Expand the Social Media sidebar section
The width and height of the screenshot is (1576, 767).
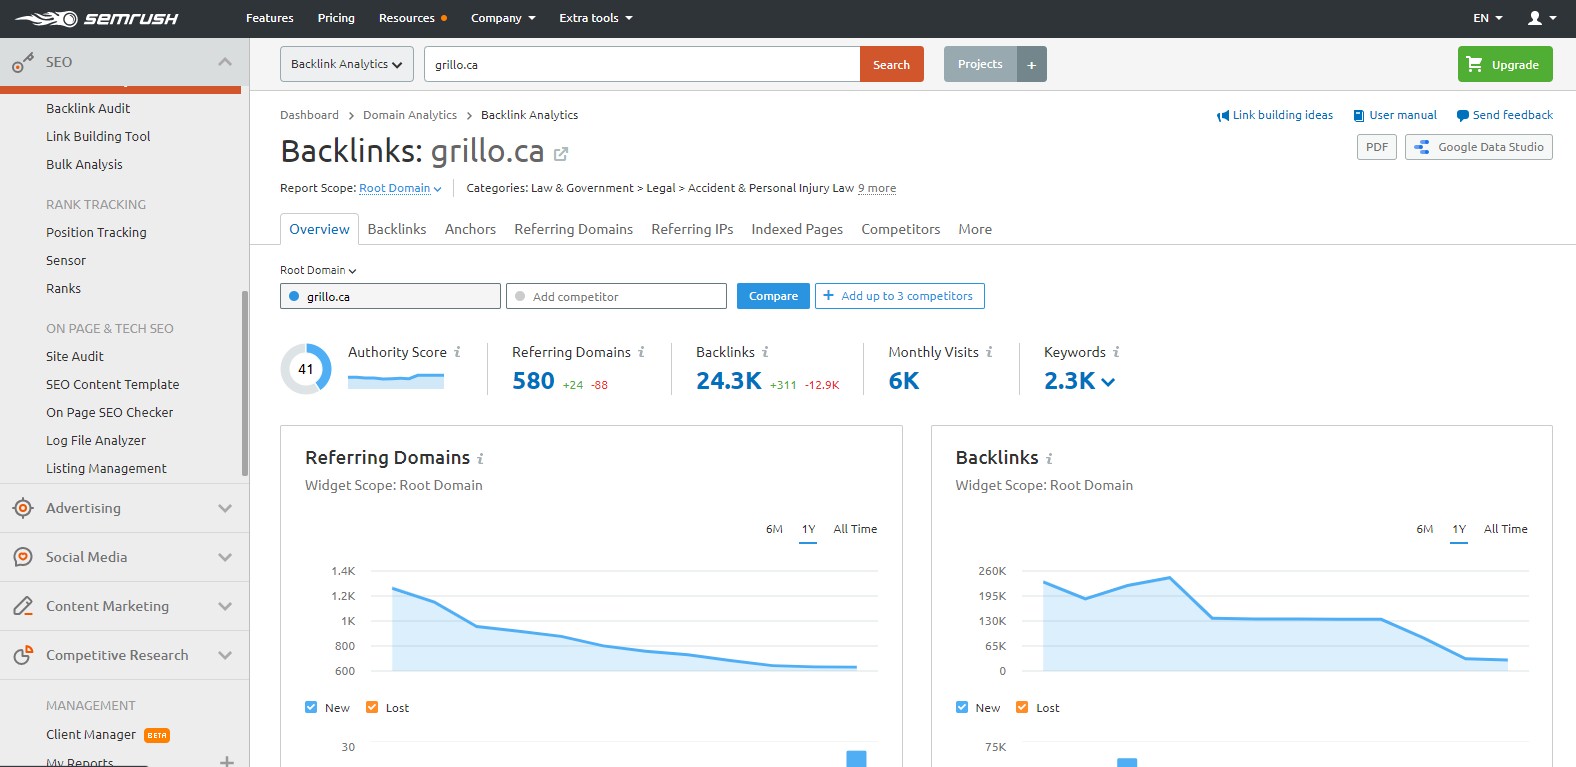pos(225,557)
